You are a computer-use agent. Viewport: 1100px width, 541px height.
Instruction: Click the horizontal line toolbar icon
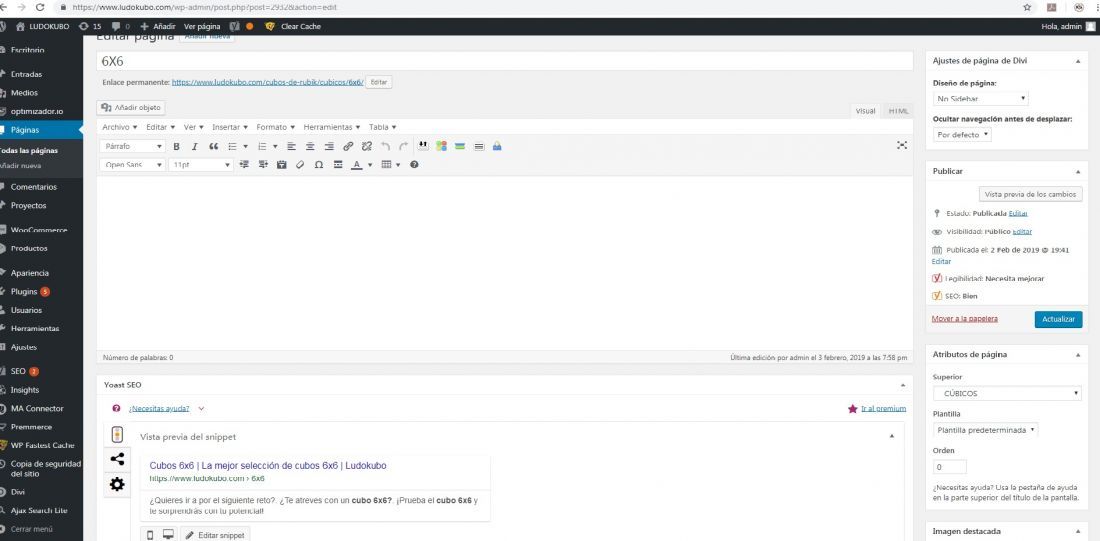[x=337, y=165]
